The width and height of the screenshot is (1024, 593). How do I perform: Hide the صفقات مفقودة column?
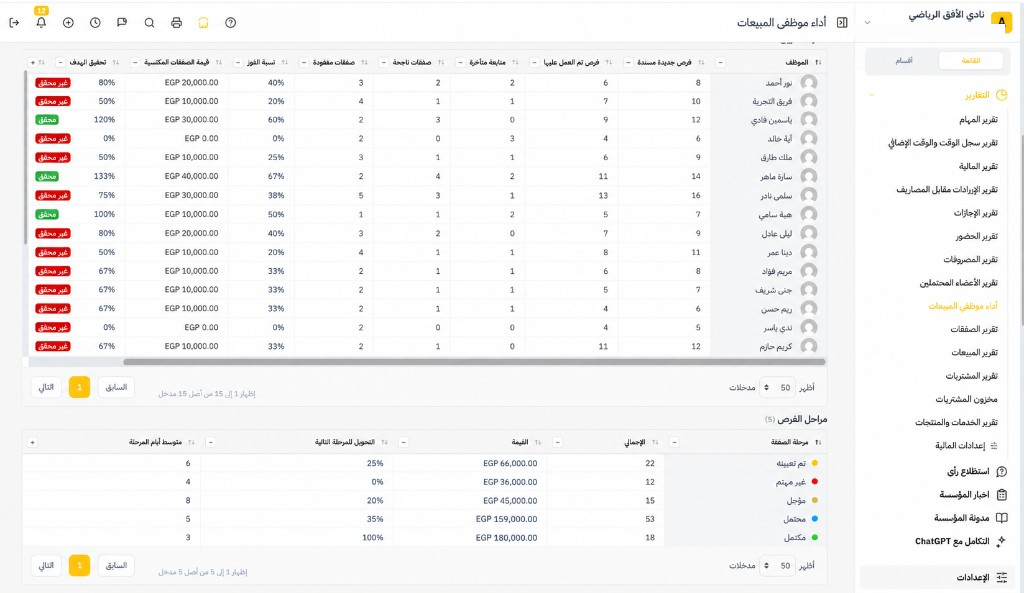click(x=304, y=63)
